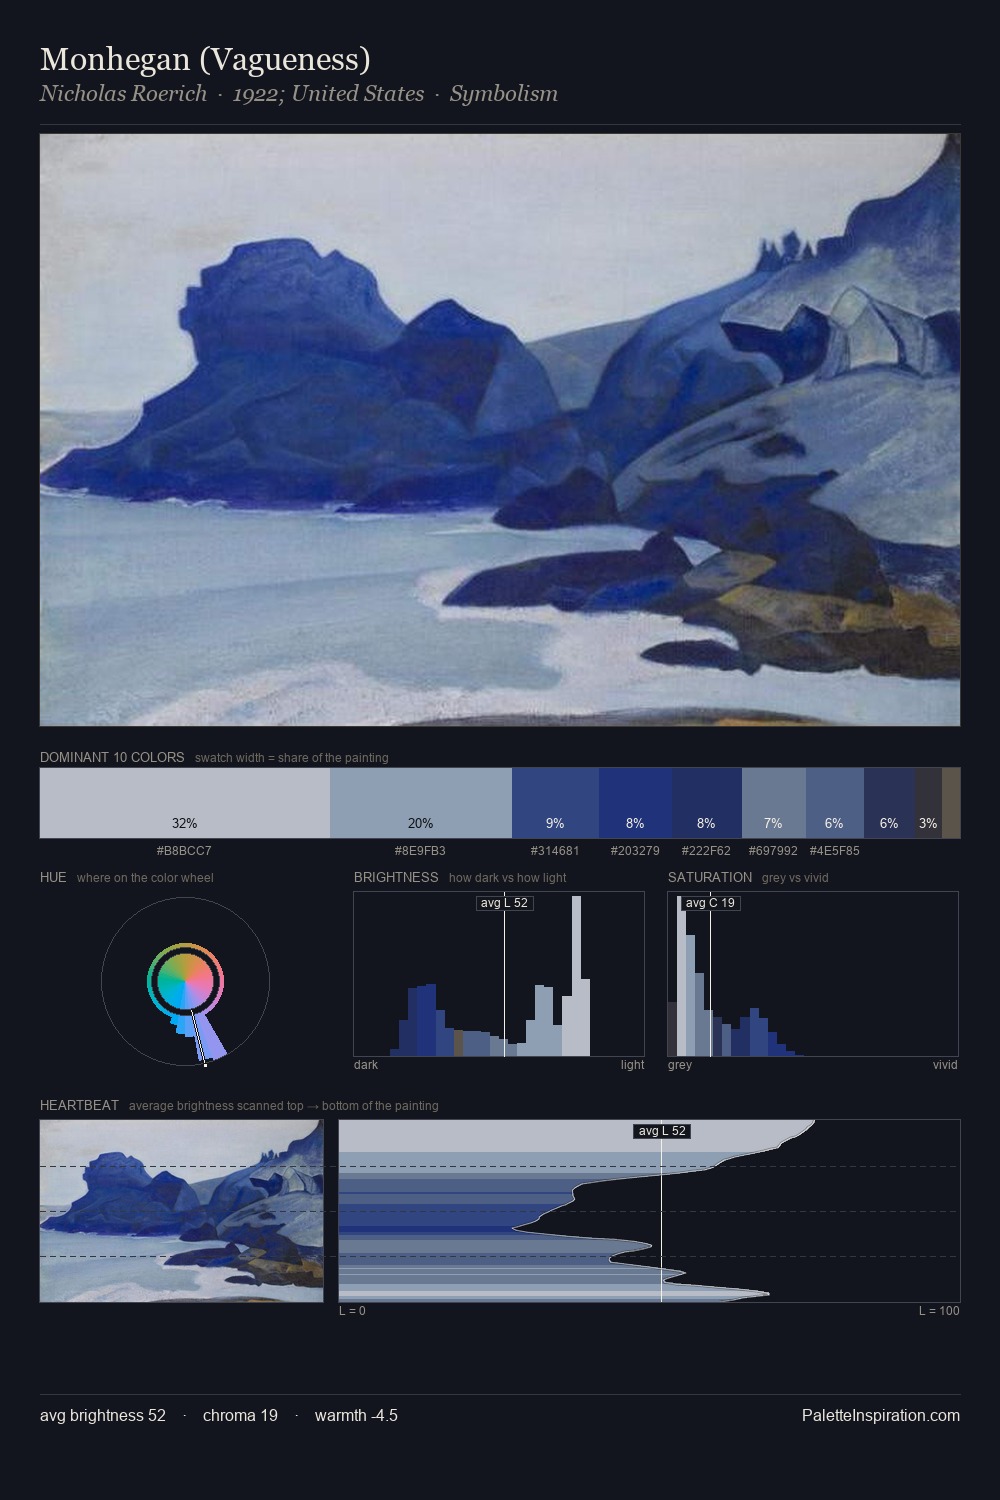Viewport: 1000px width, 1500px height.
Task: Click the 'avg L 52' label in Heartbeat chart
Action: point(662,1131)
